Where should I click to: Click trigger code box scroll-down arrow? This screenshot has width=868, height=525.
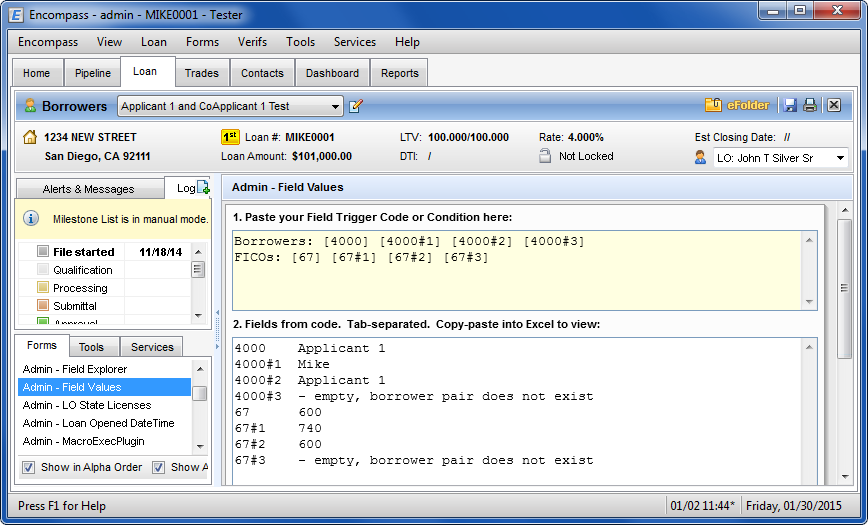(809, 302)
